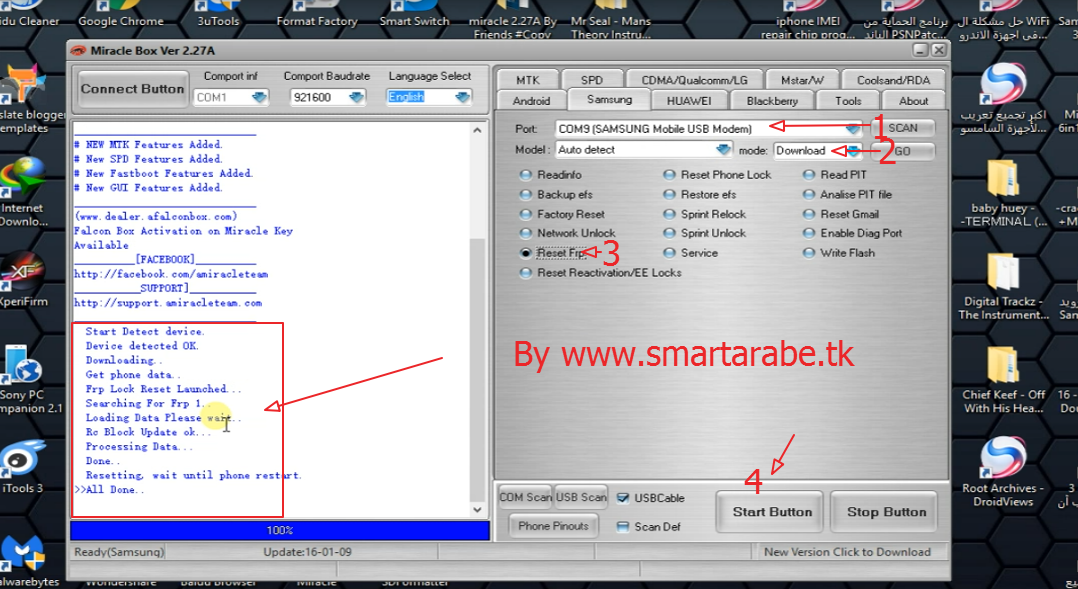This screenshot has height=589, width=1078.
Task: Open the About tab
Action: (913, 100)
